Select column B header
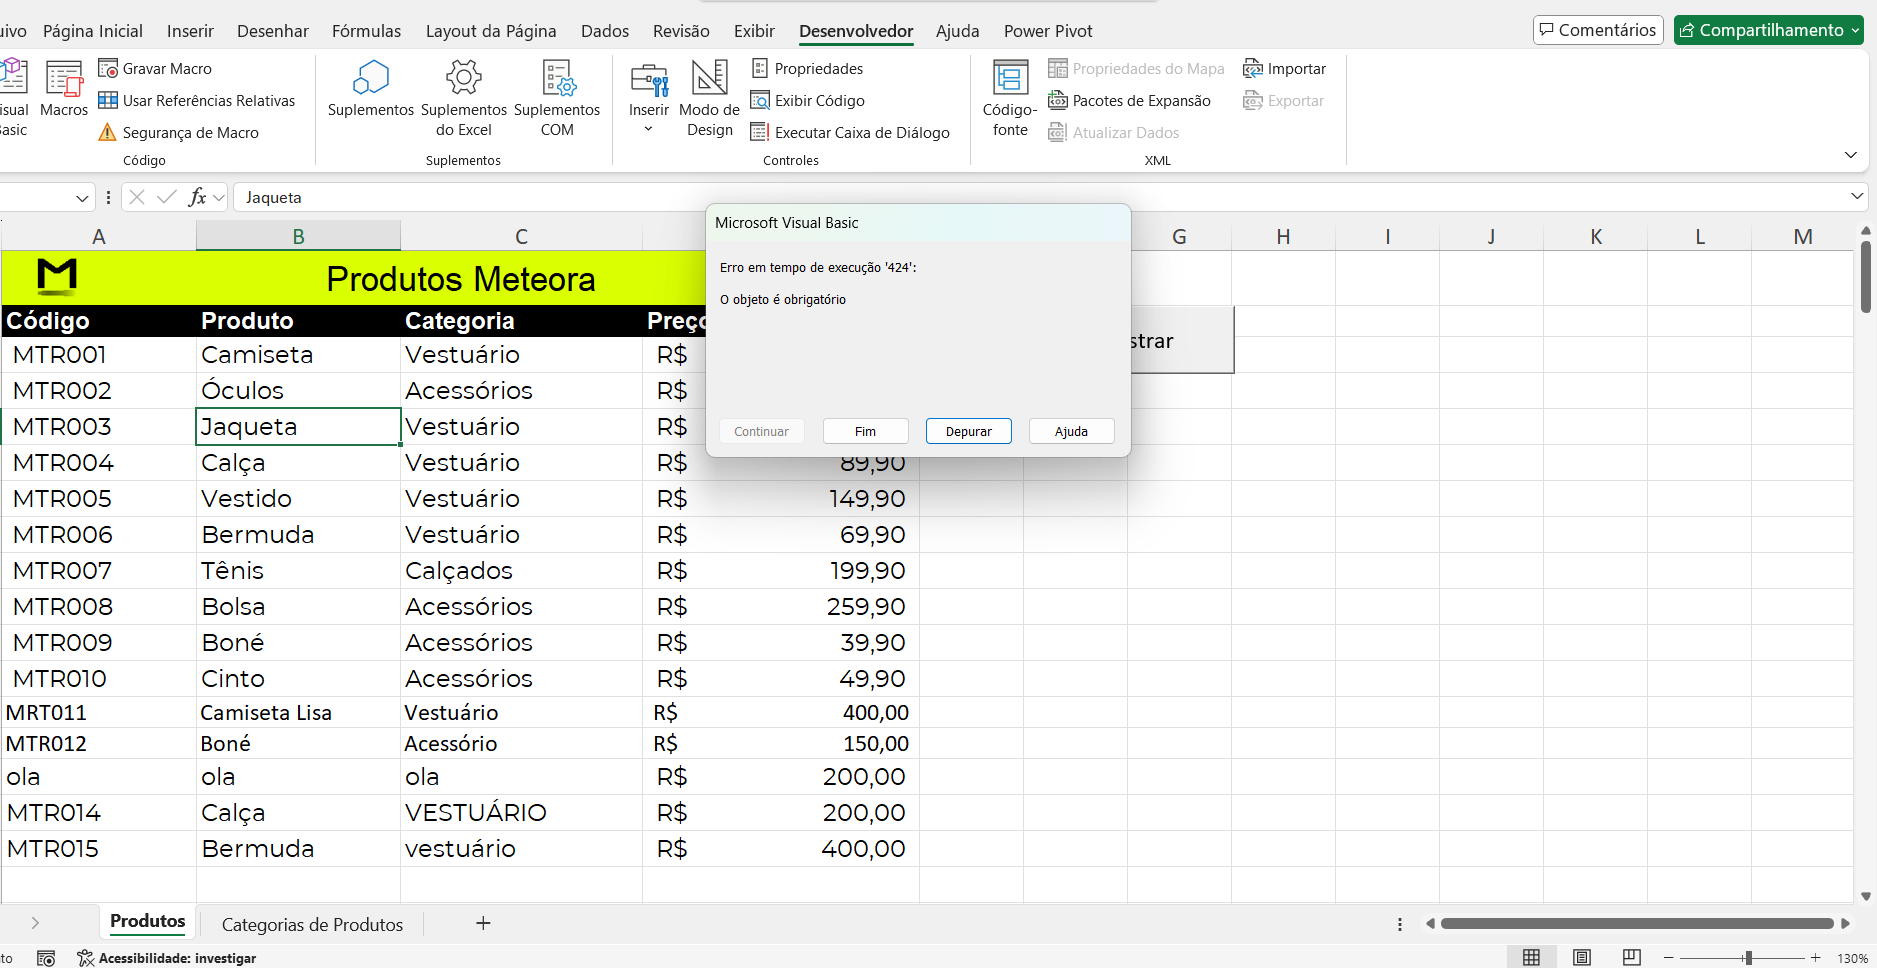Screen dimensions: 1877x968 click(x=298, y=236)
